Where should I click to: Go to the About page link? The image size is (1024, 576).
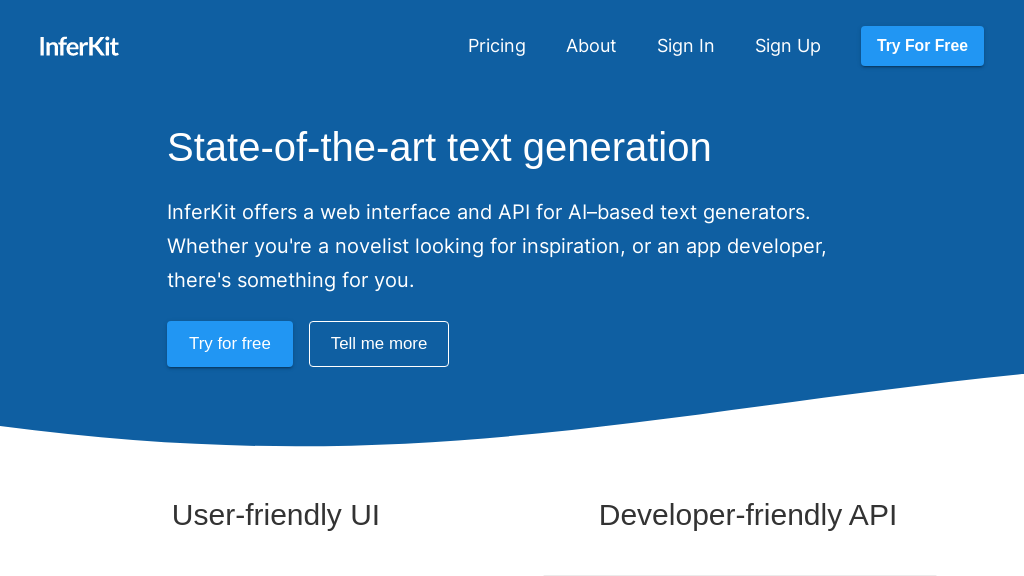[x=591, y=46]
